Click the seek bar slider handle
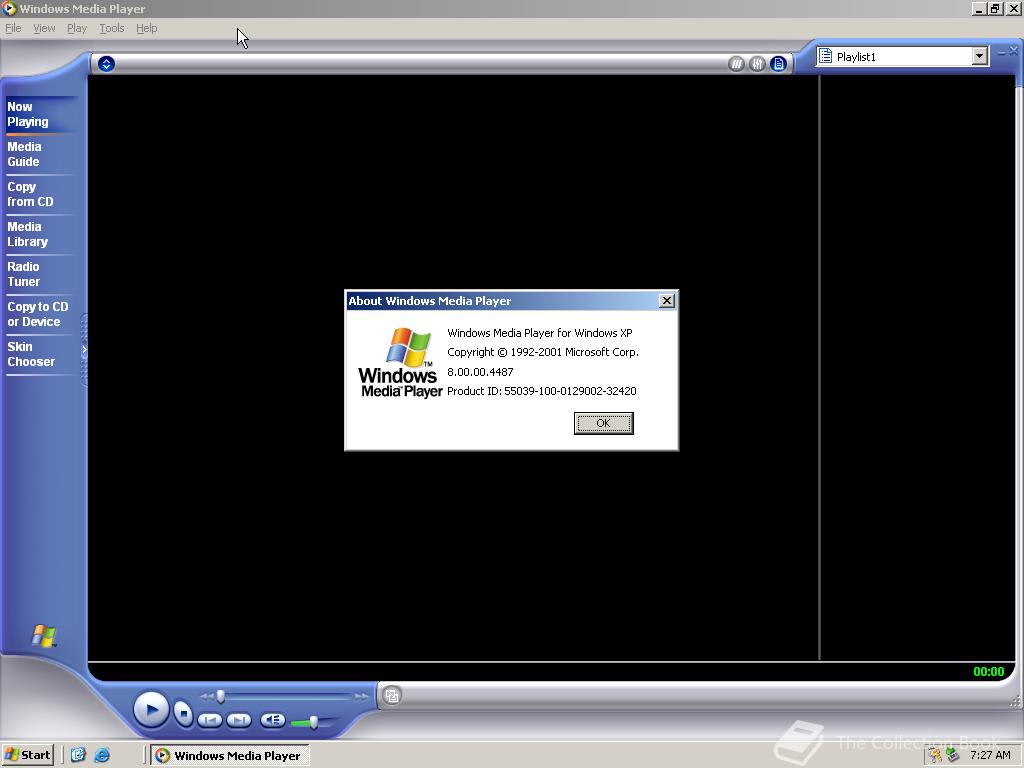Image resolution: width=1024 pixels, height=768 pixels. pos(221,697)
